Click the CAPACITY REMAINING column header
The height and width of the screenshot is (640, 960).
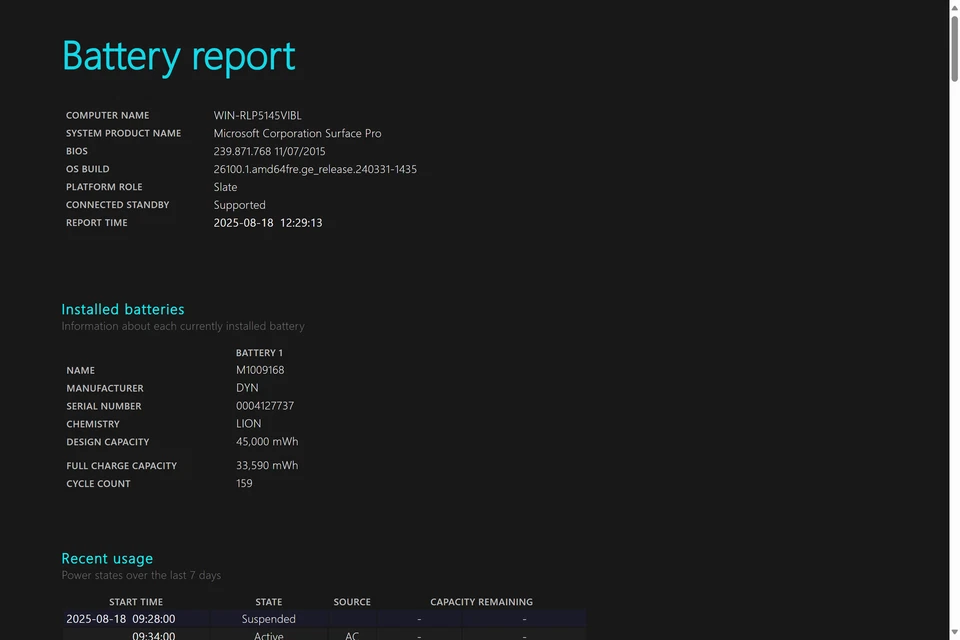481,602
